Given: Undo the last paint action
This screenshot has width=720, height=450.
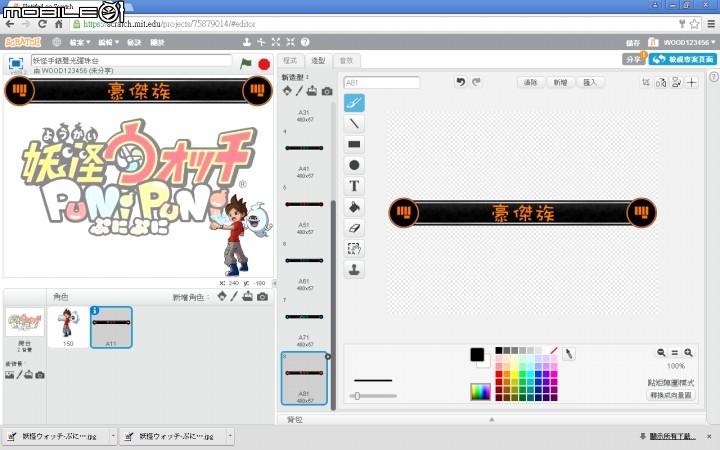Looking at the screenshot, I should (x=461, y=82).
